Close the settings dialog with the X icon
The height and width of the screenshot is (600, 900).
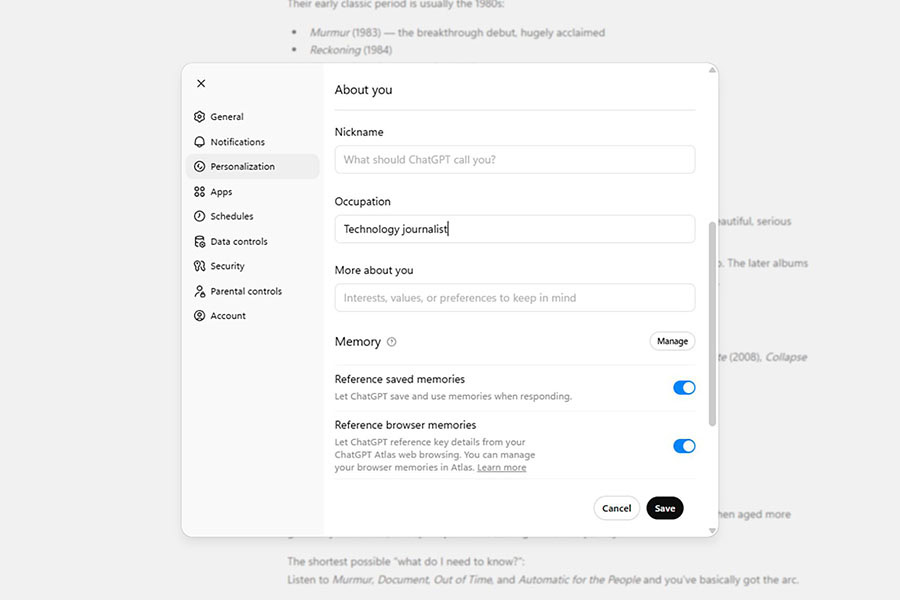click(x=201, y=83)
